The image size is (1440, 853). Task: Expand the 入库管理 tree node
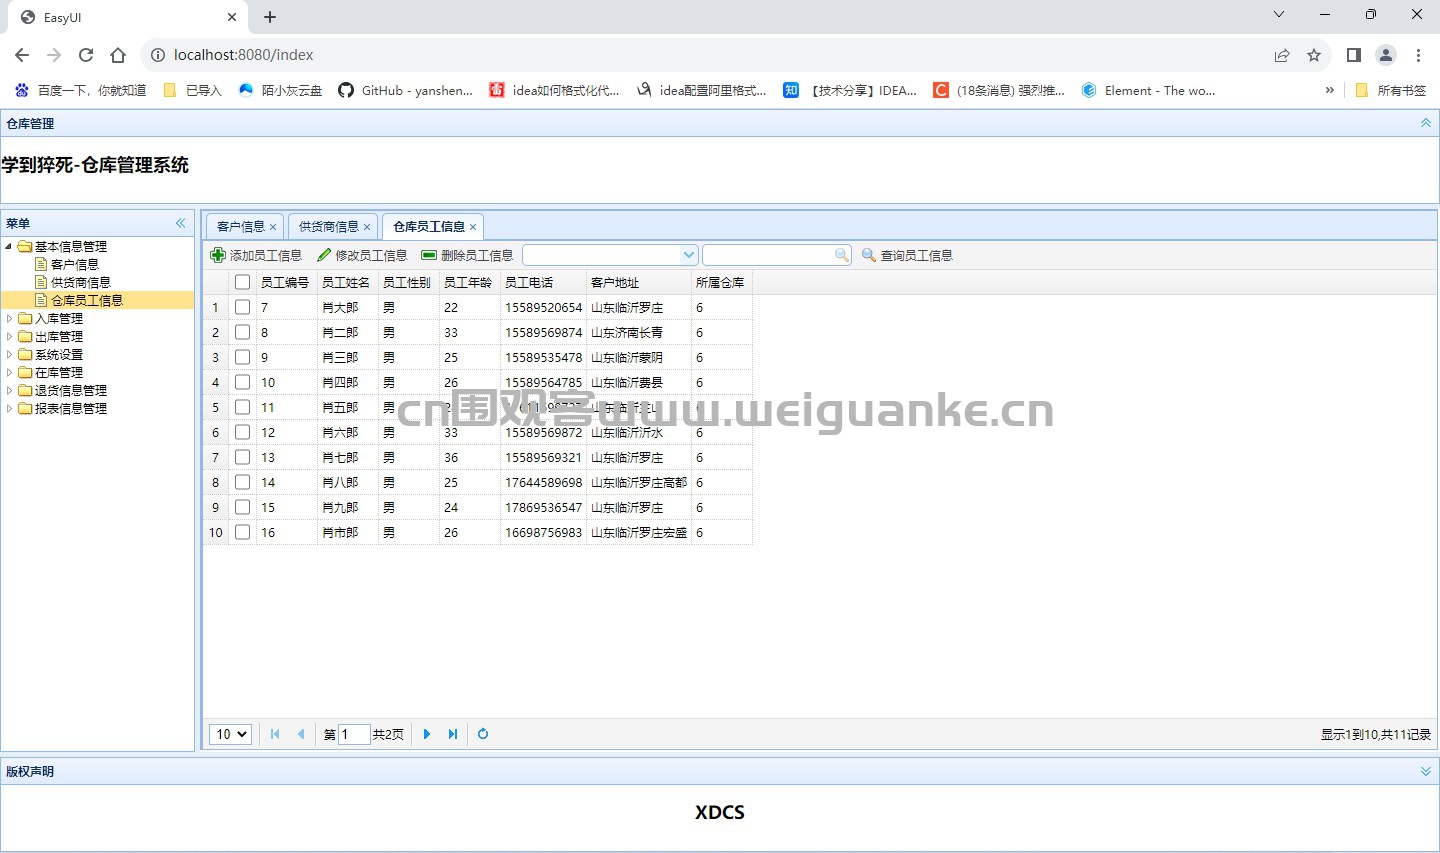[x=9, y=318]
